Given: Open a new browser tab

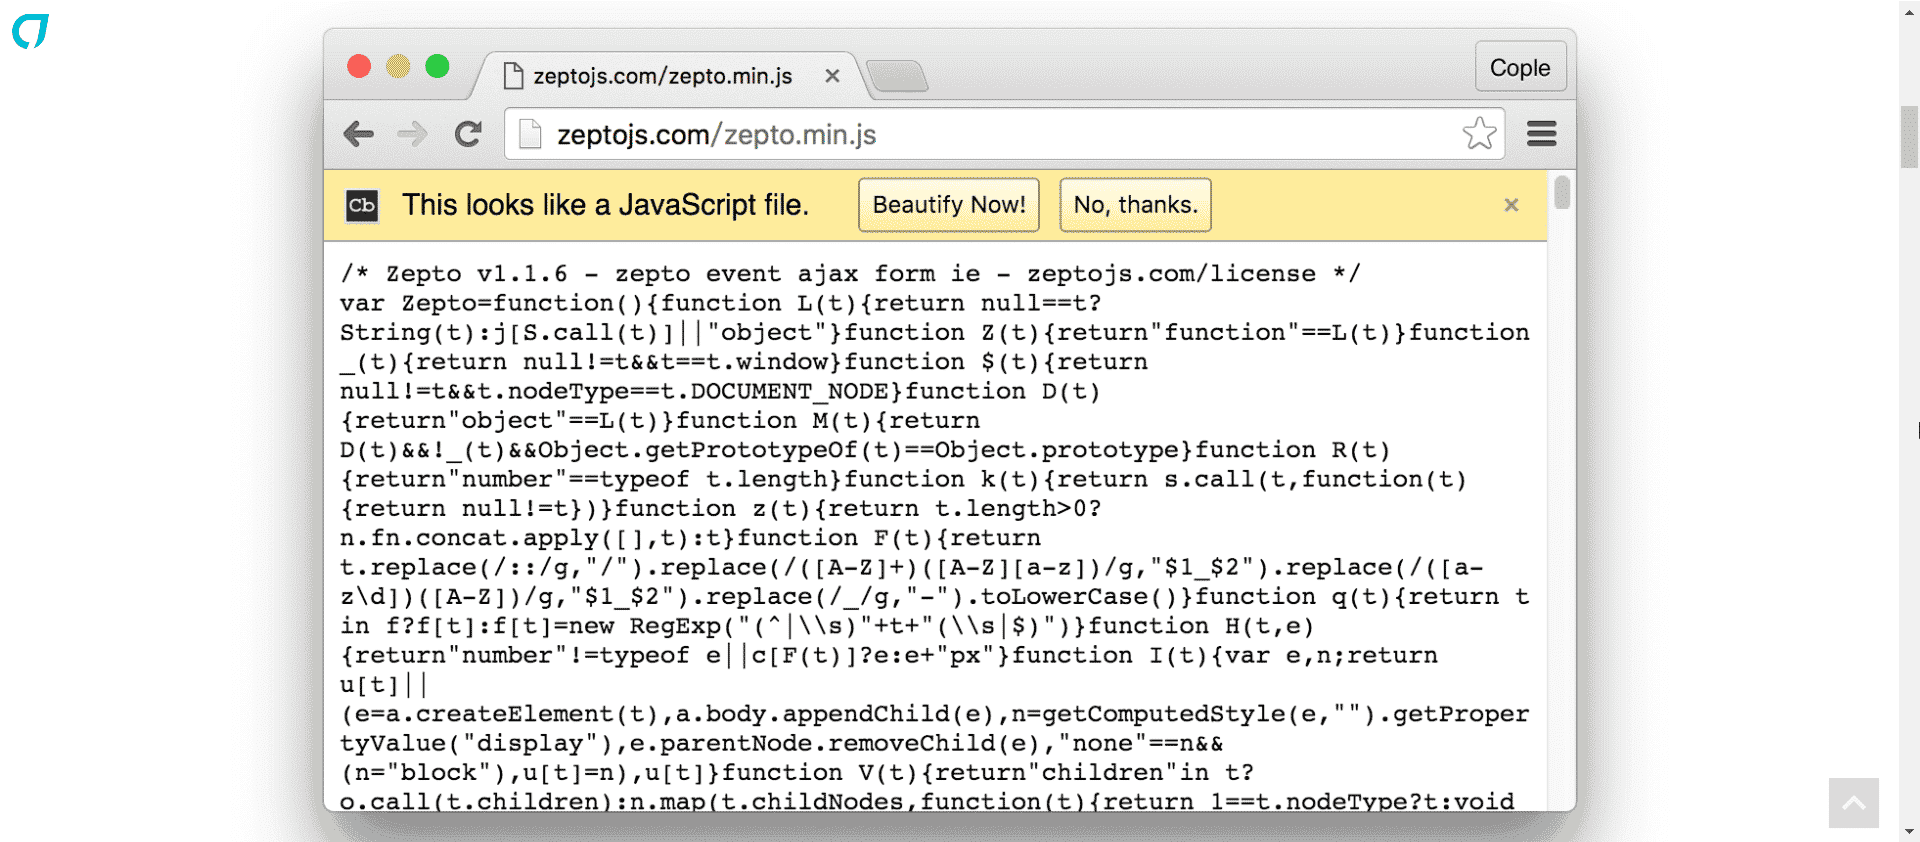Looking at the screenshot, I should click(x=897, y=76).
